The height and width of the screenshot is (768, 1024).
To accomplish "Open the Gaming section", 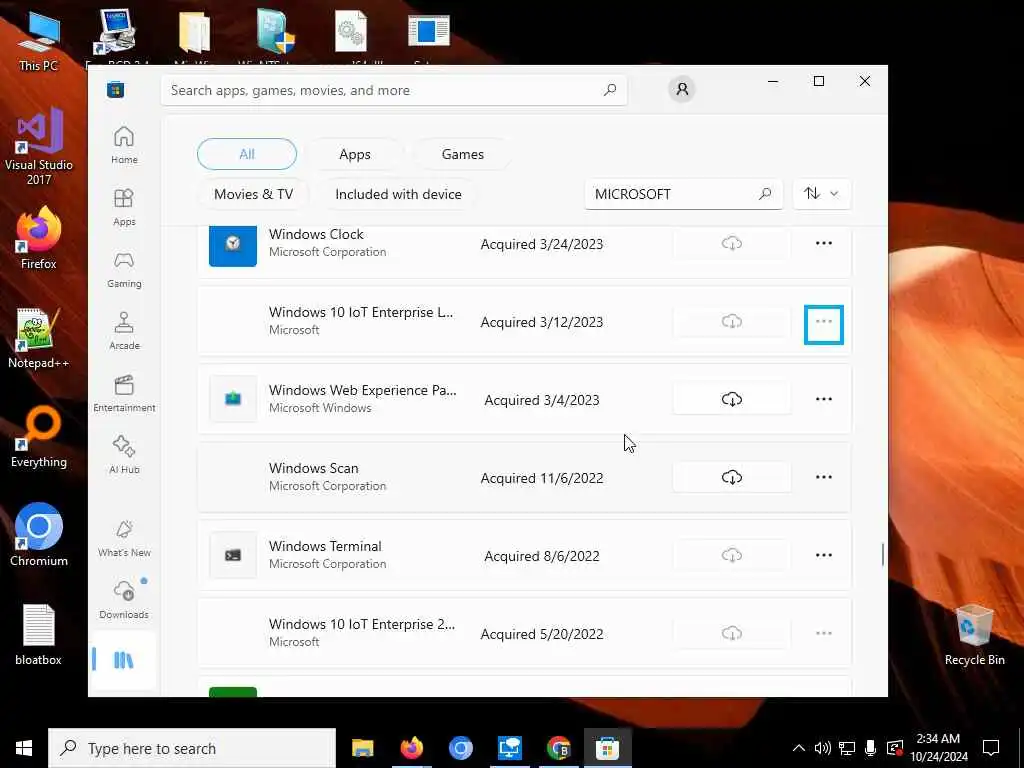I will [124, 269].
